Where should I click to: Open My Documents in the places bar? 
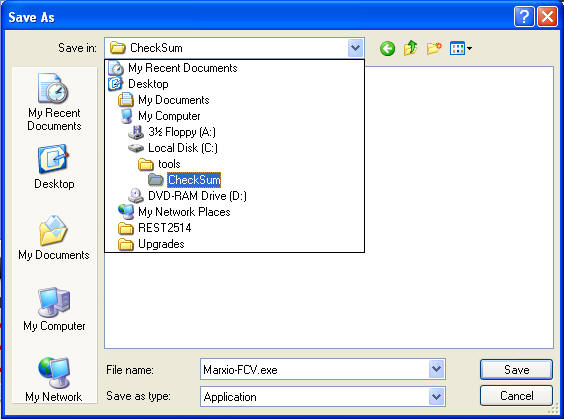54,238
